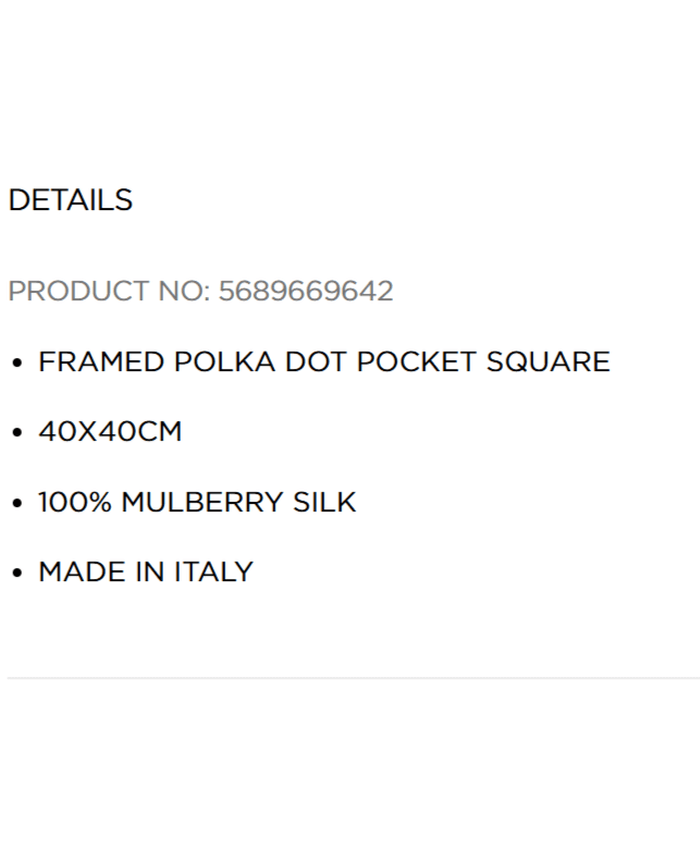The height and width of the screenshot is (850, 700).
Task: Click the 40X40CM size text
Action: [110, 431]
